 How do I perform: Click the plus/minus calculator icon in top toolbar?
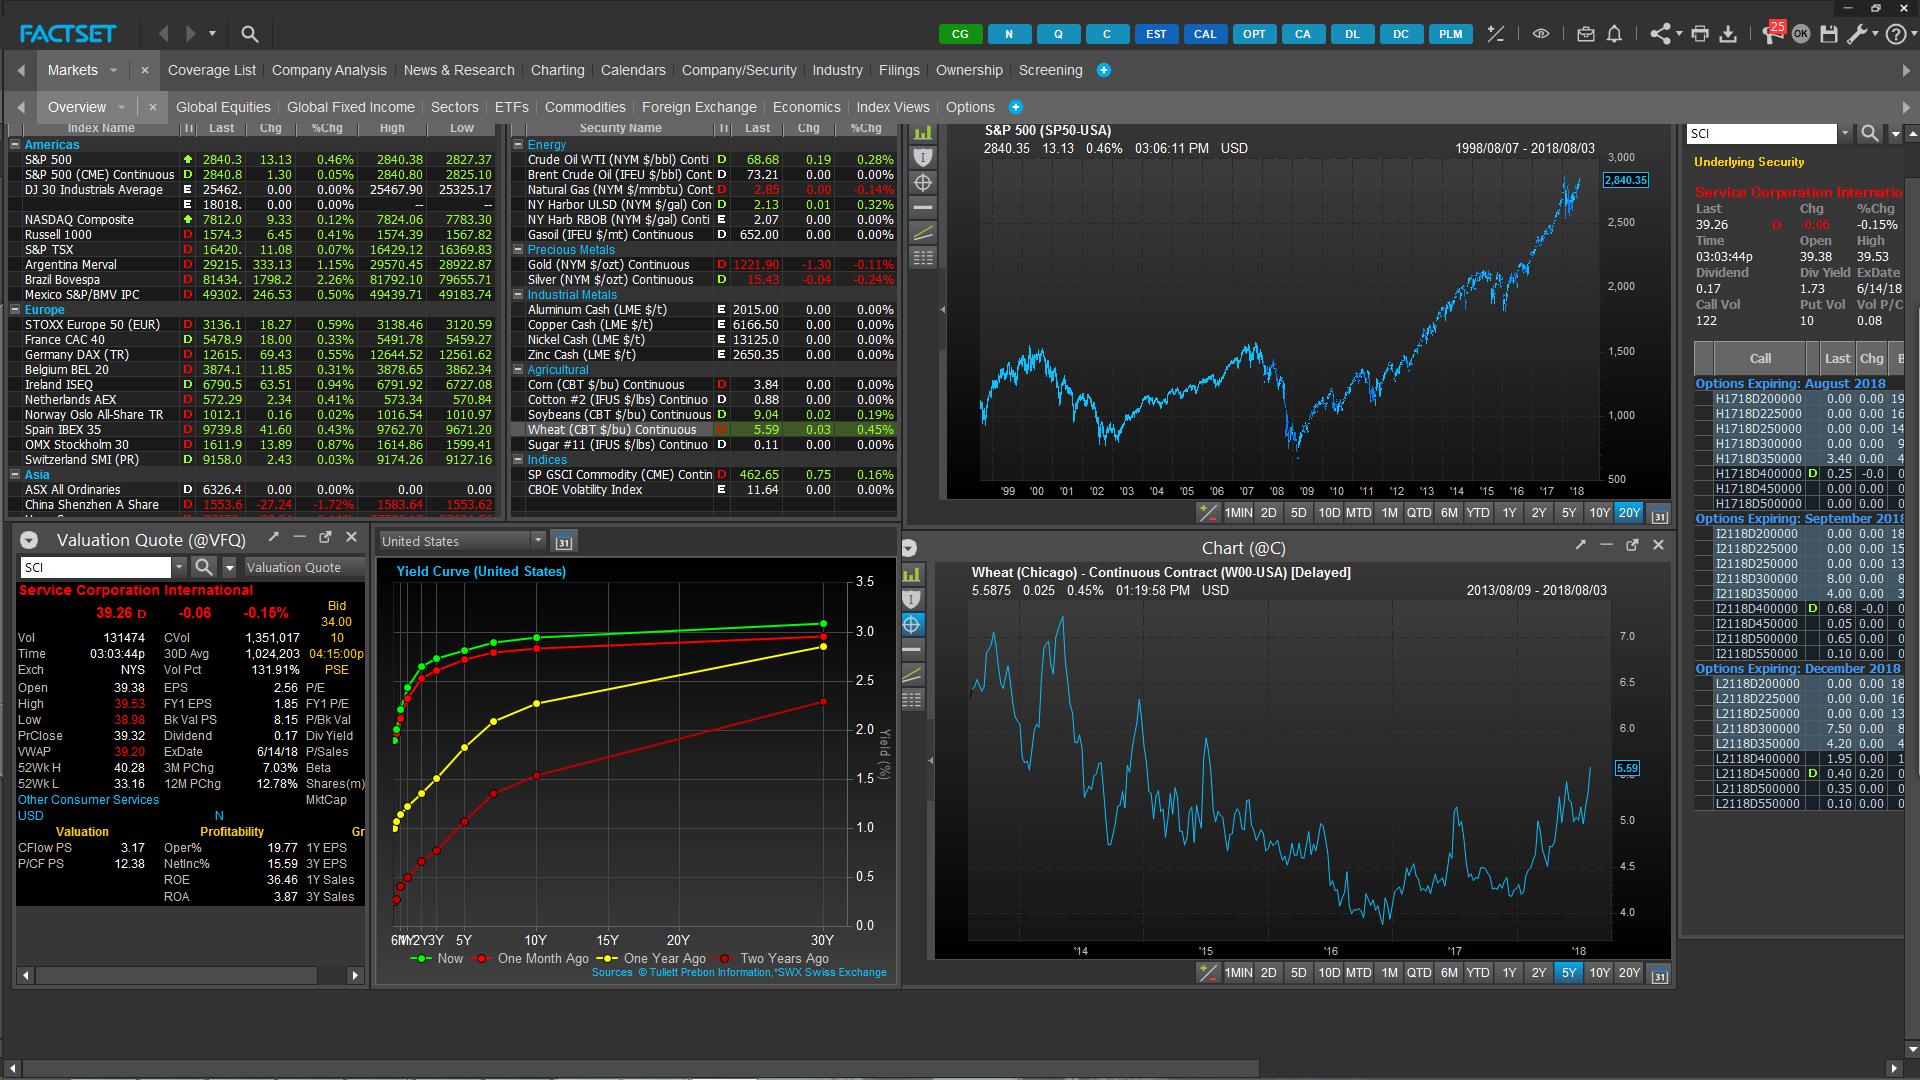[x=1496, y=34]
